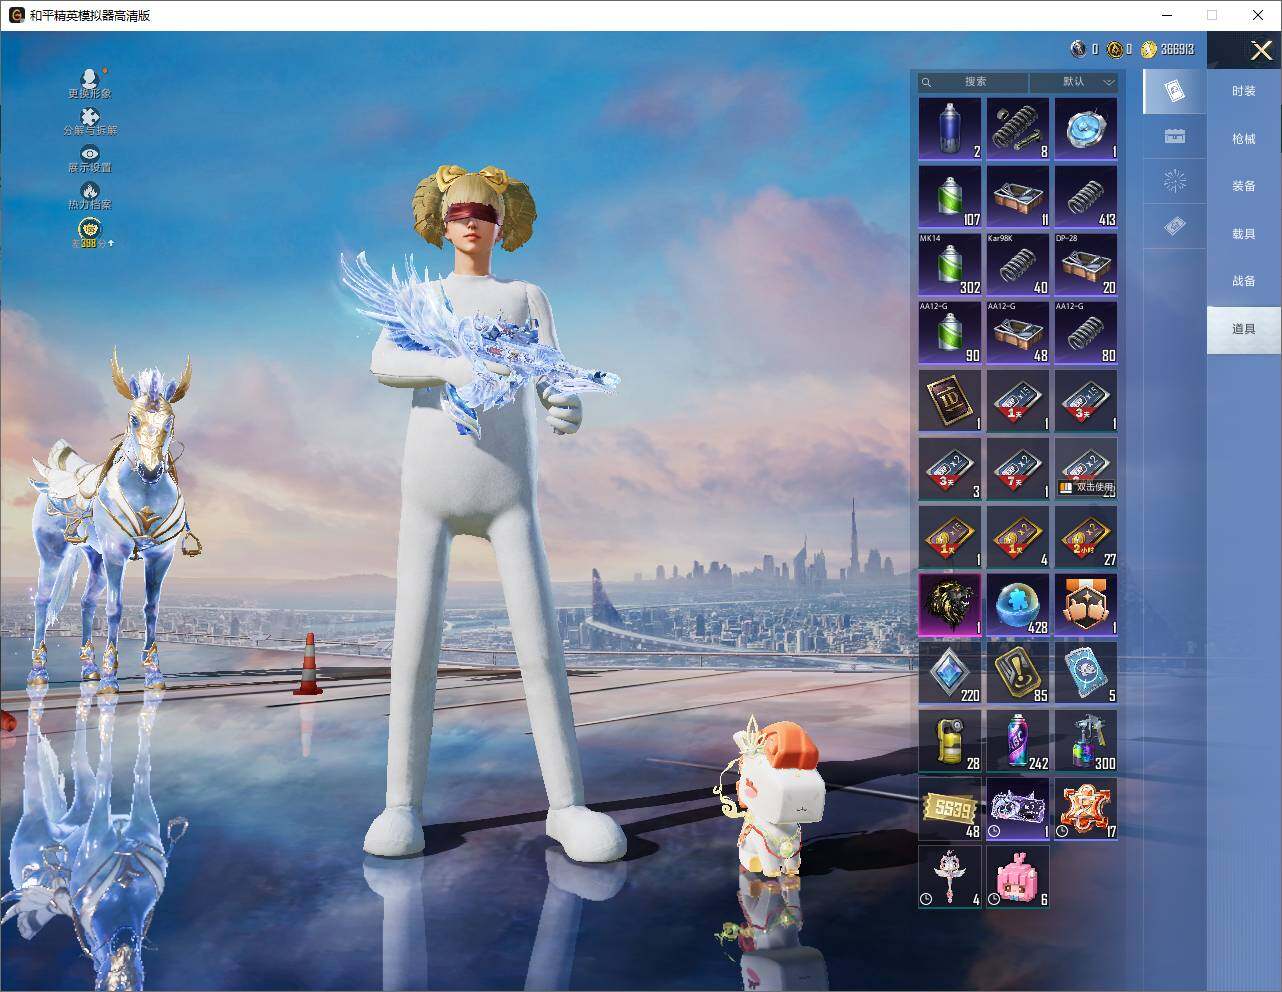This screenshot has height=992, width=1282.
Task: Select the card-icon sub-category tab
Action: tap(1174, 92)
